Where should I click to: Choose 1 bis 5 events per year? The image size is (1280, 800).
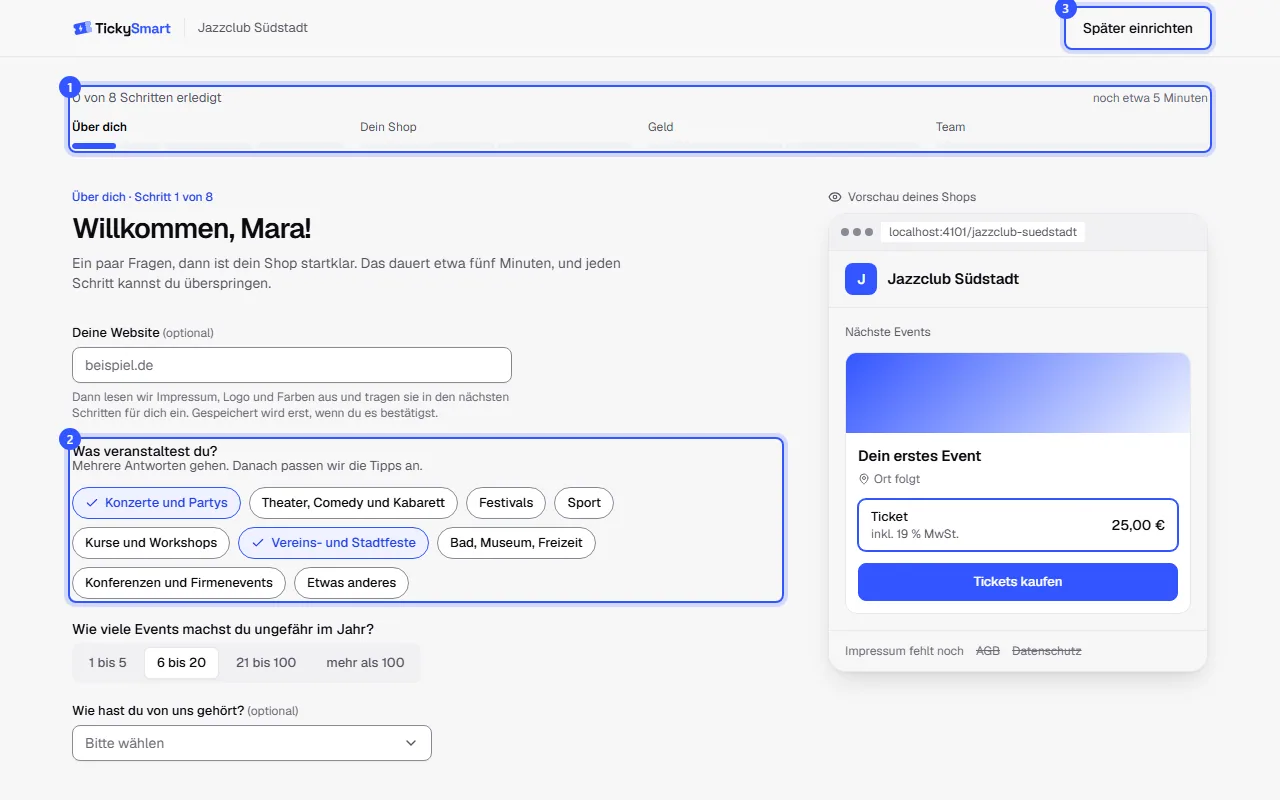[108, 663]
